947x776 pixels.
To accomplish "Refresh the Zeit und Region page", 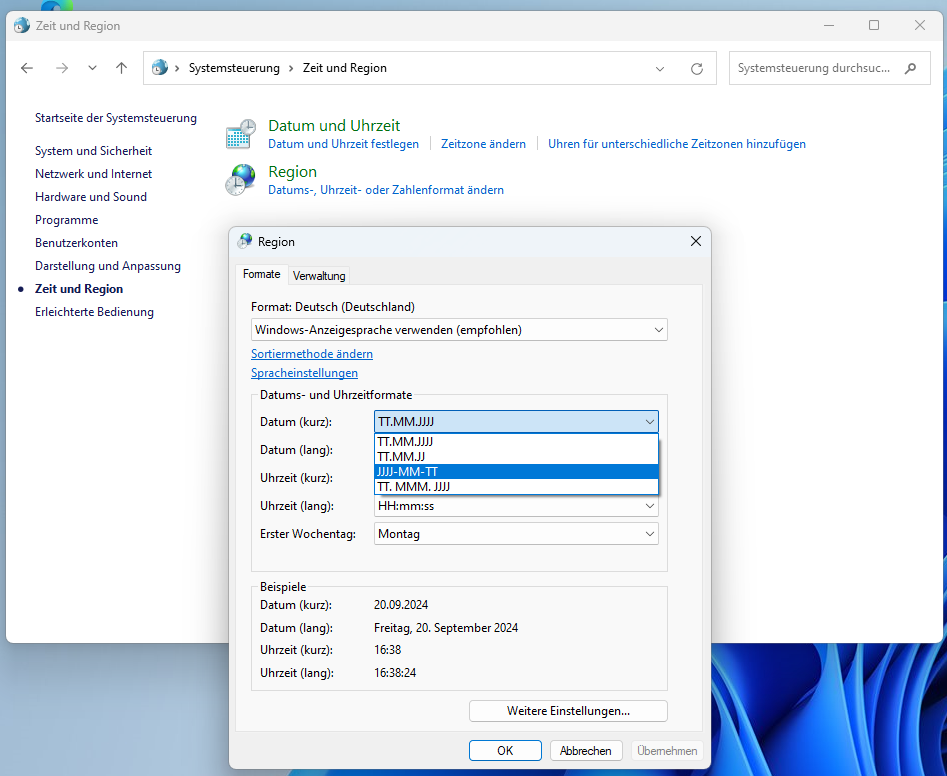I will click(696, 69).
